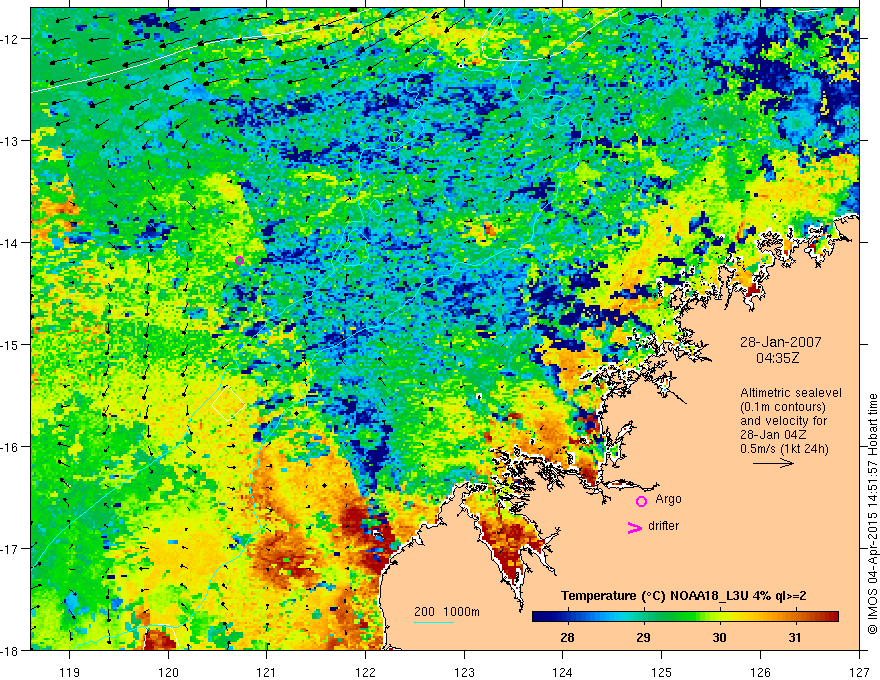Screen dimensions: 880x680
Task: Click the white diamond marker near 120.6°E
Action: [228, 403]
